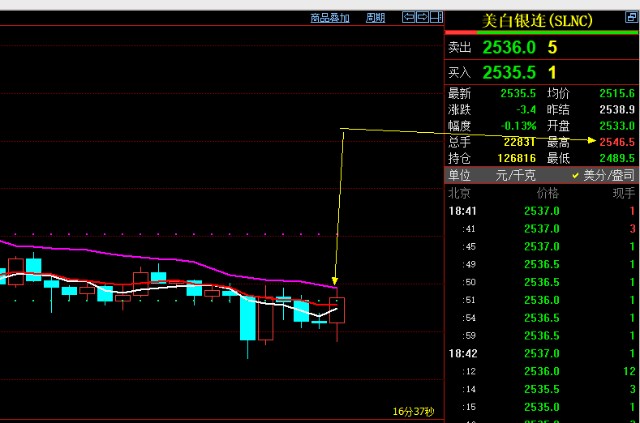Select the 18:42 trade row at 2537.0
The height and width of the screenshot is (423, 640).
pyautogui.click(x=540, y=353)
